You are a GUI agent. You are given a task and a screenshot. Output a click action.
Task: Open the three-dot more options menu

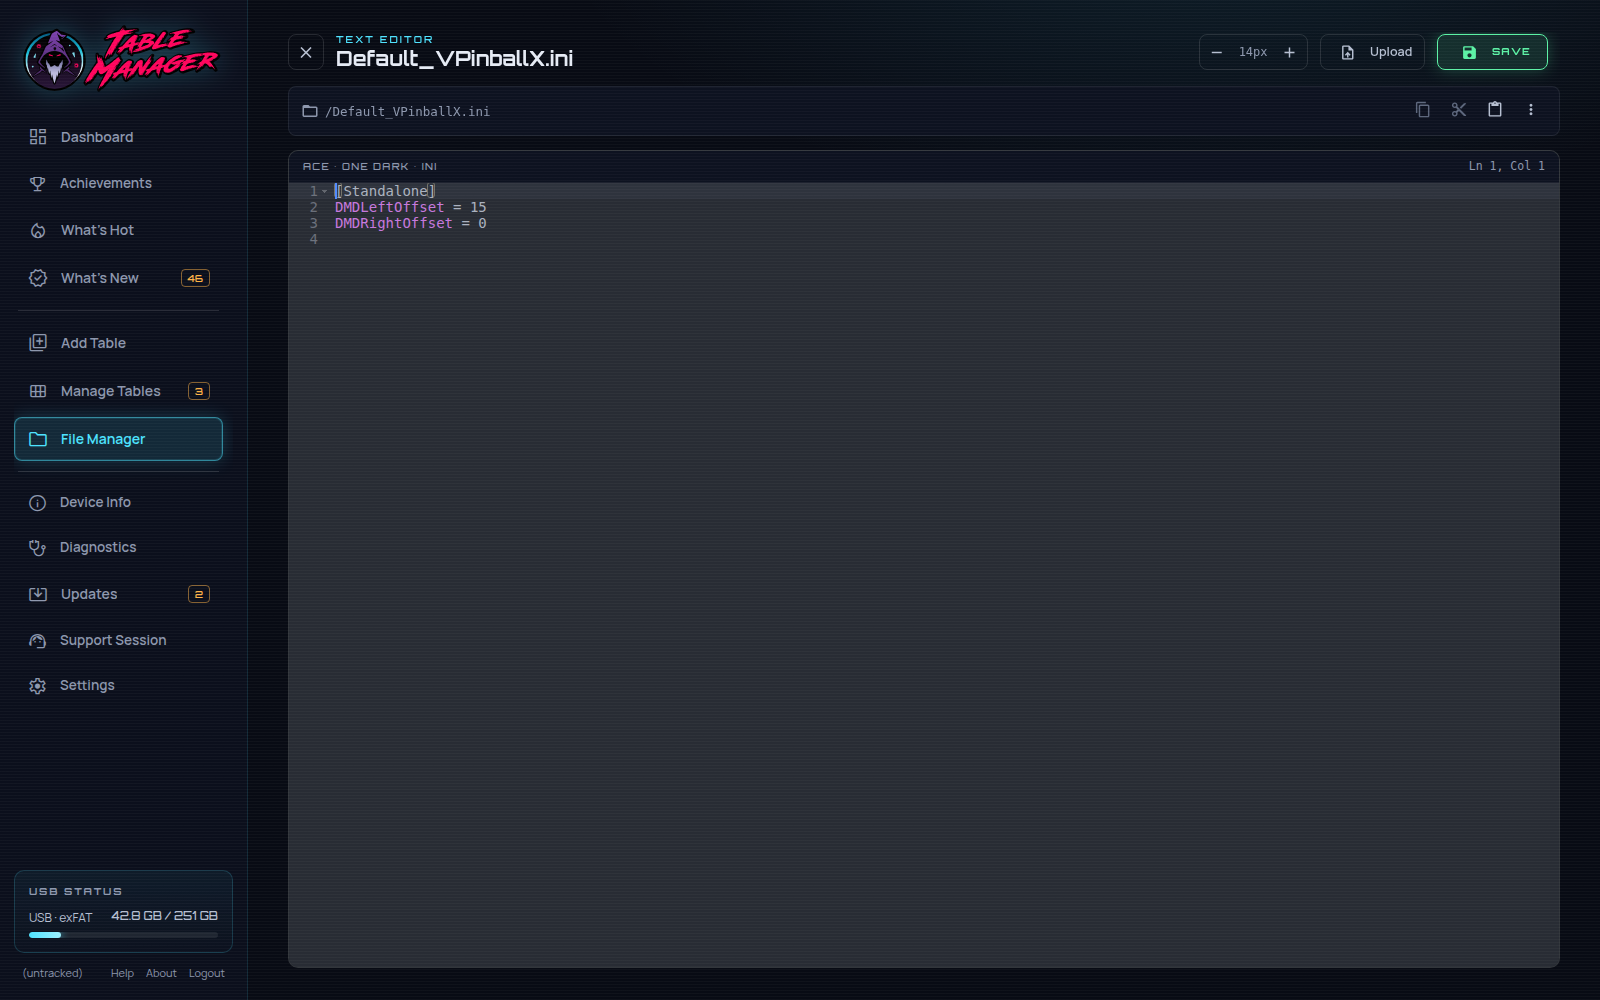[1531, 110]
